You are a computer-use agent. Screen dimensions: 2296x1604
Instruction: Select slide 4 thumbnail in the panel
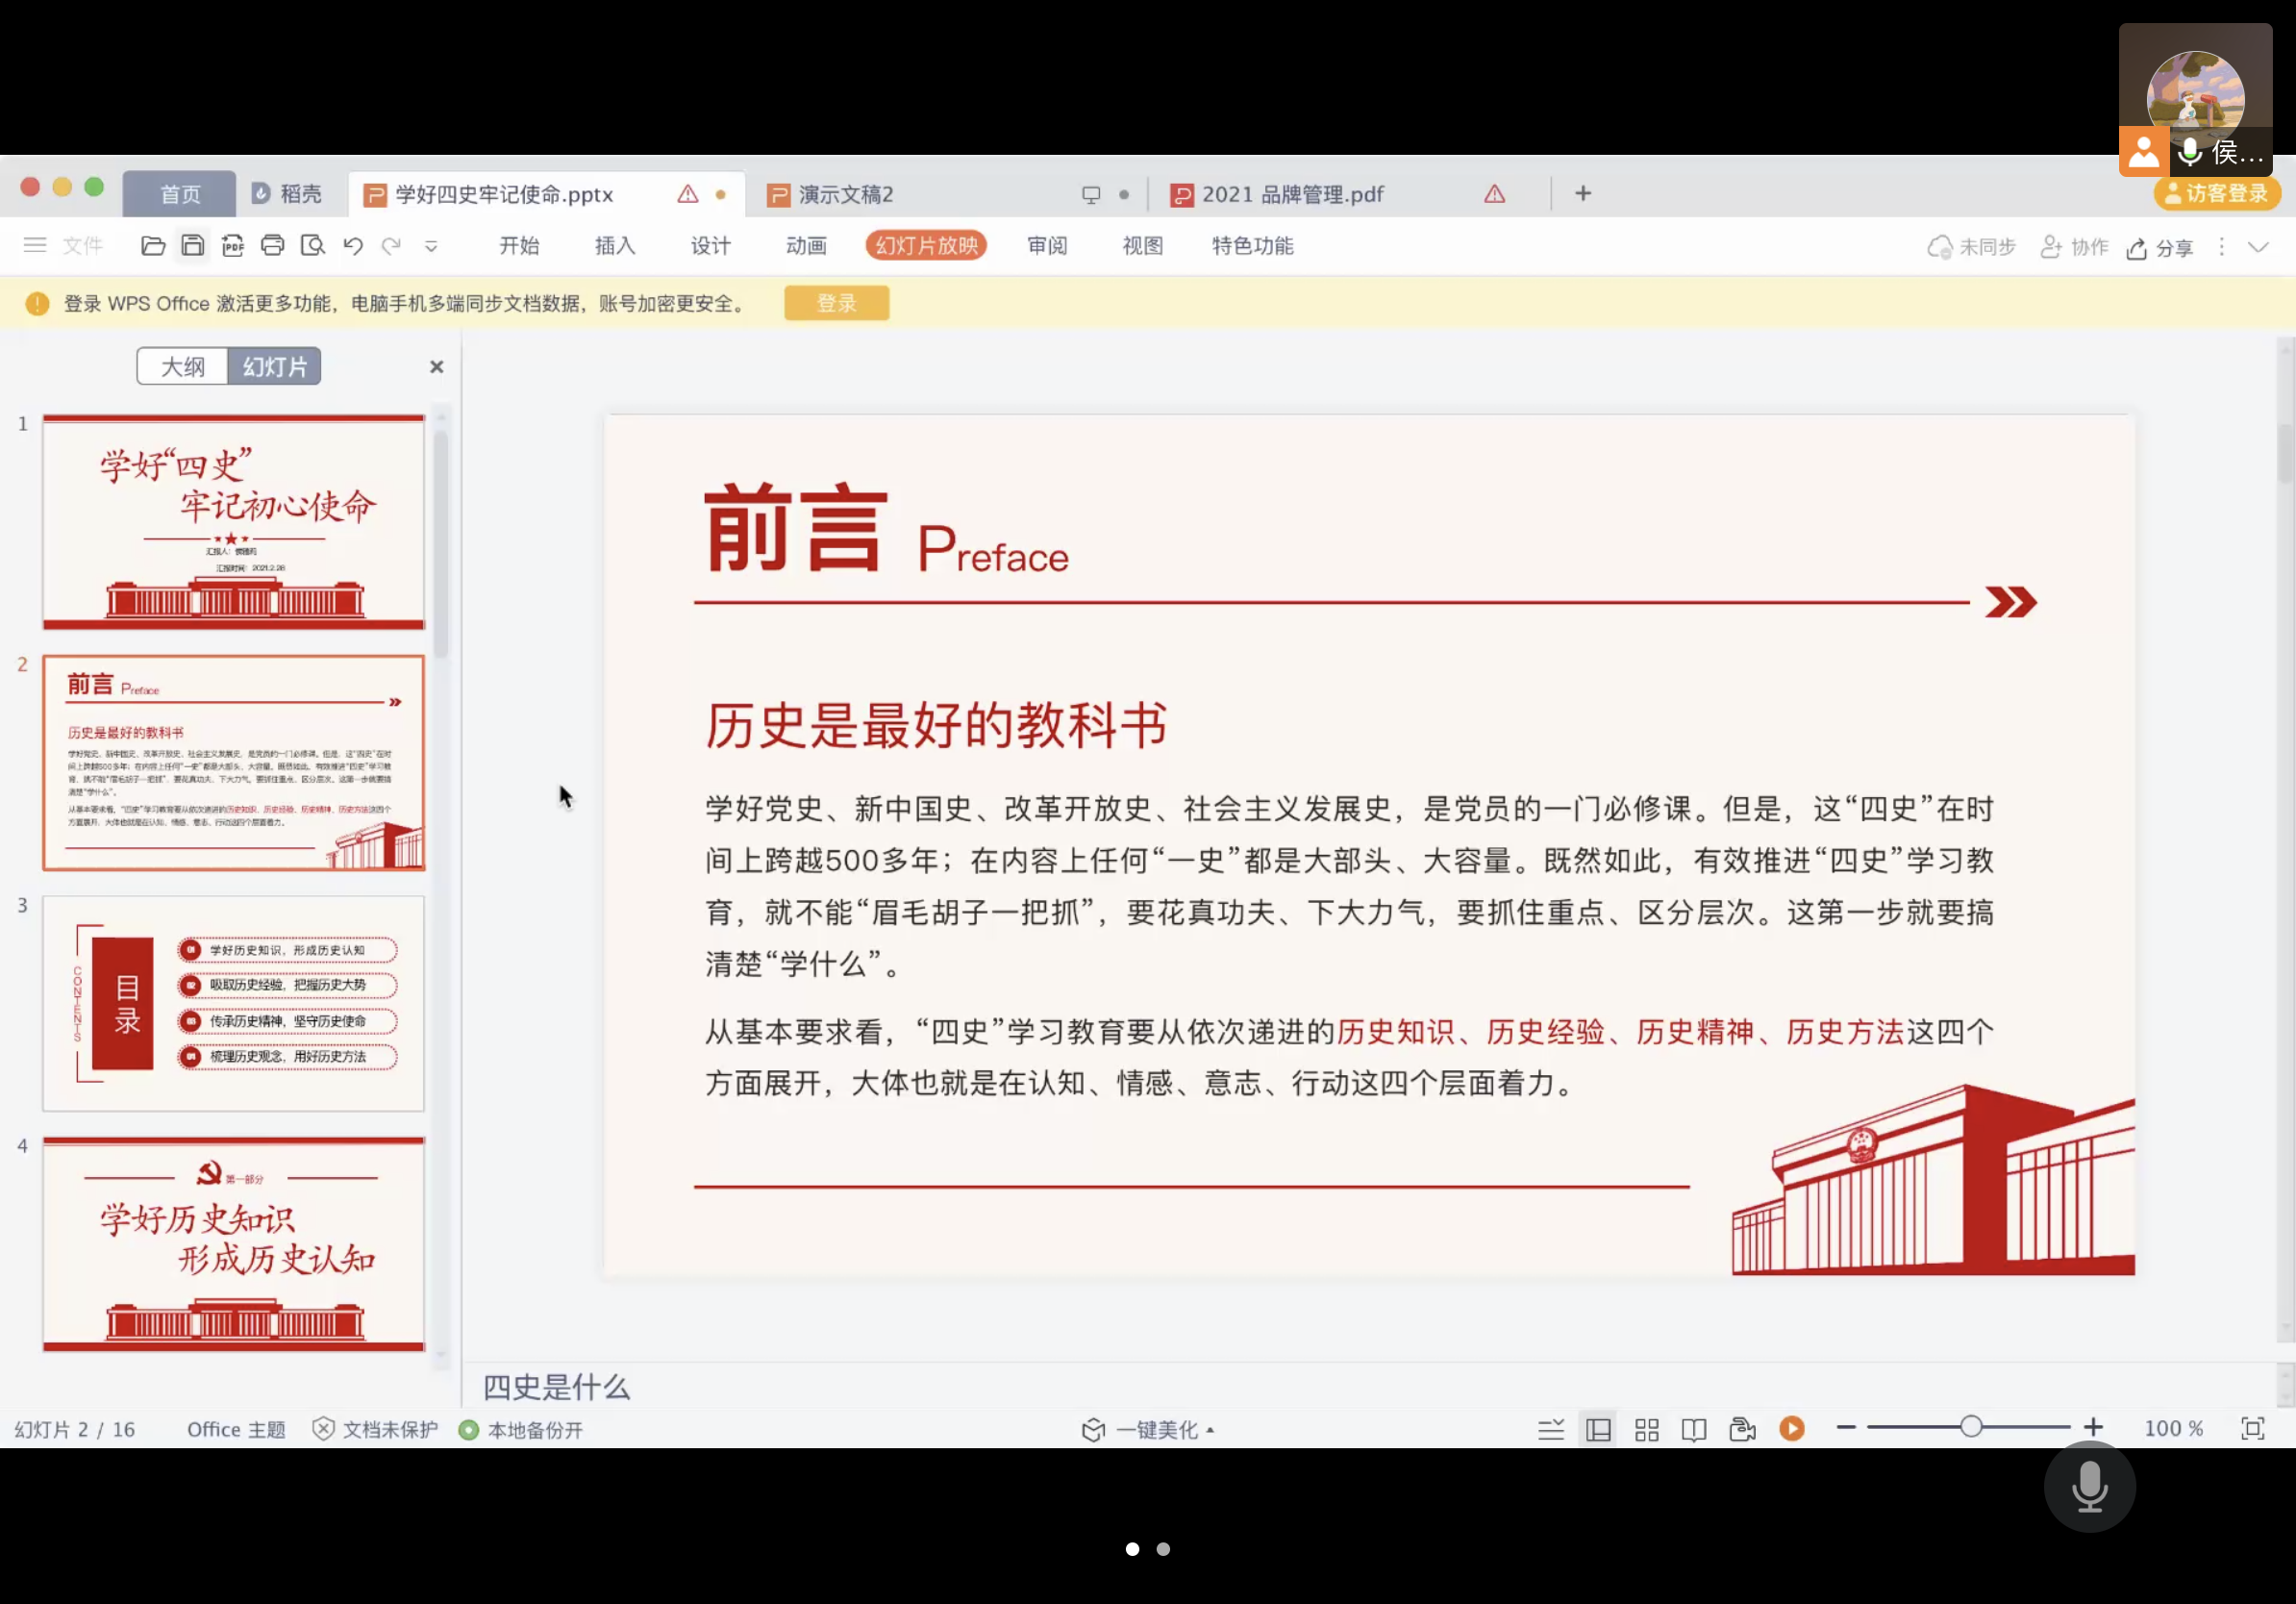point(233,1245)
